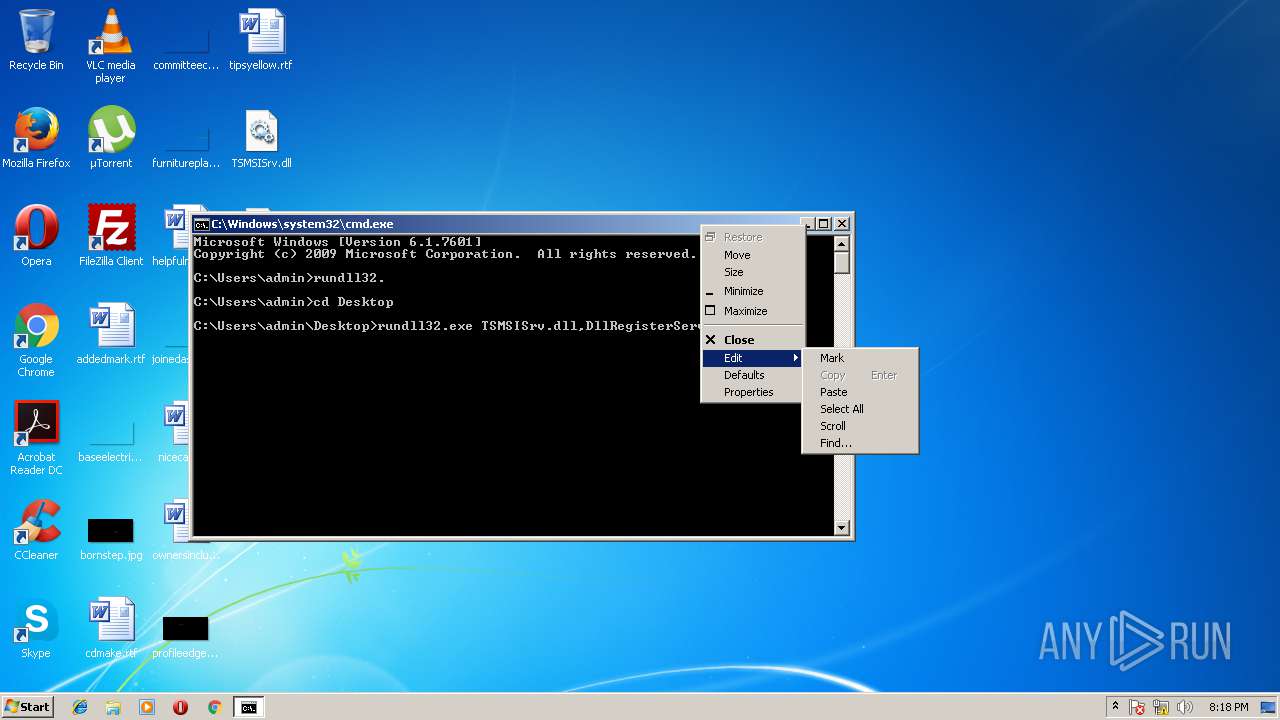Select Minimize from the system menu

[753, 291]
